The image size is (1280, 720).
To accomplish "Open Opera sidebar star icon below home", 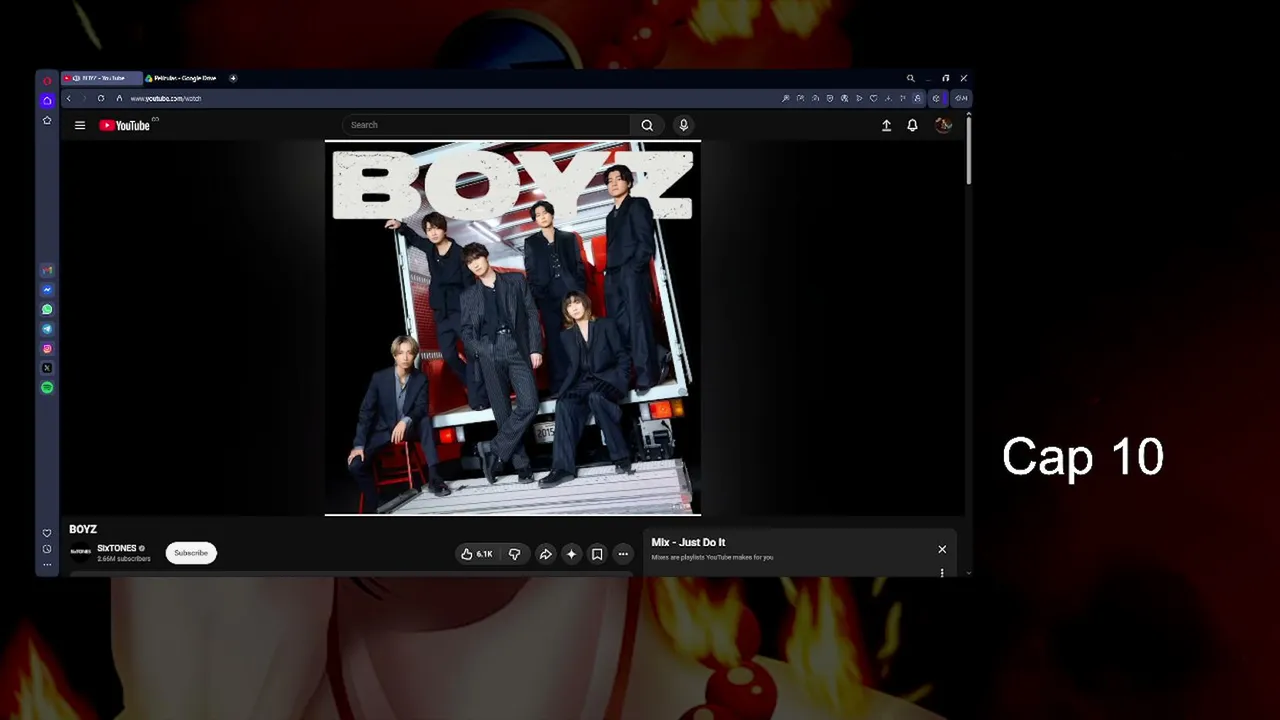I will (47, 120).
